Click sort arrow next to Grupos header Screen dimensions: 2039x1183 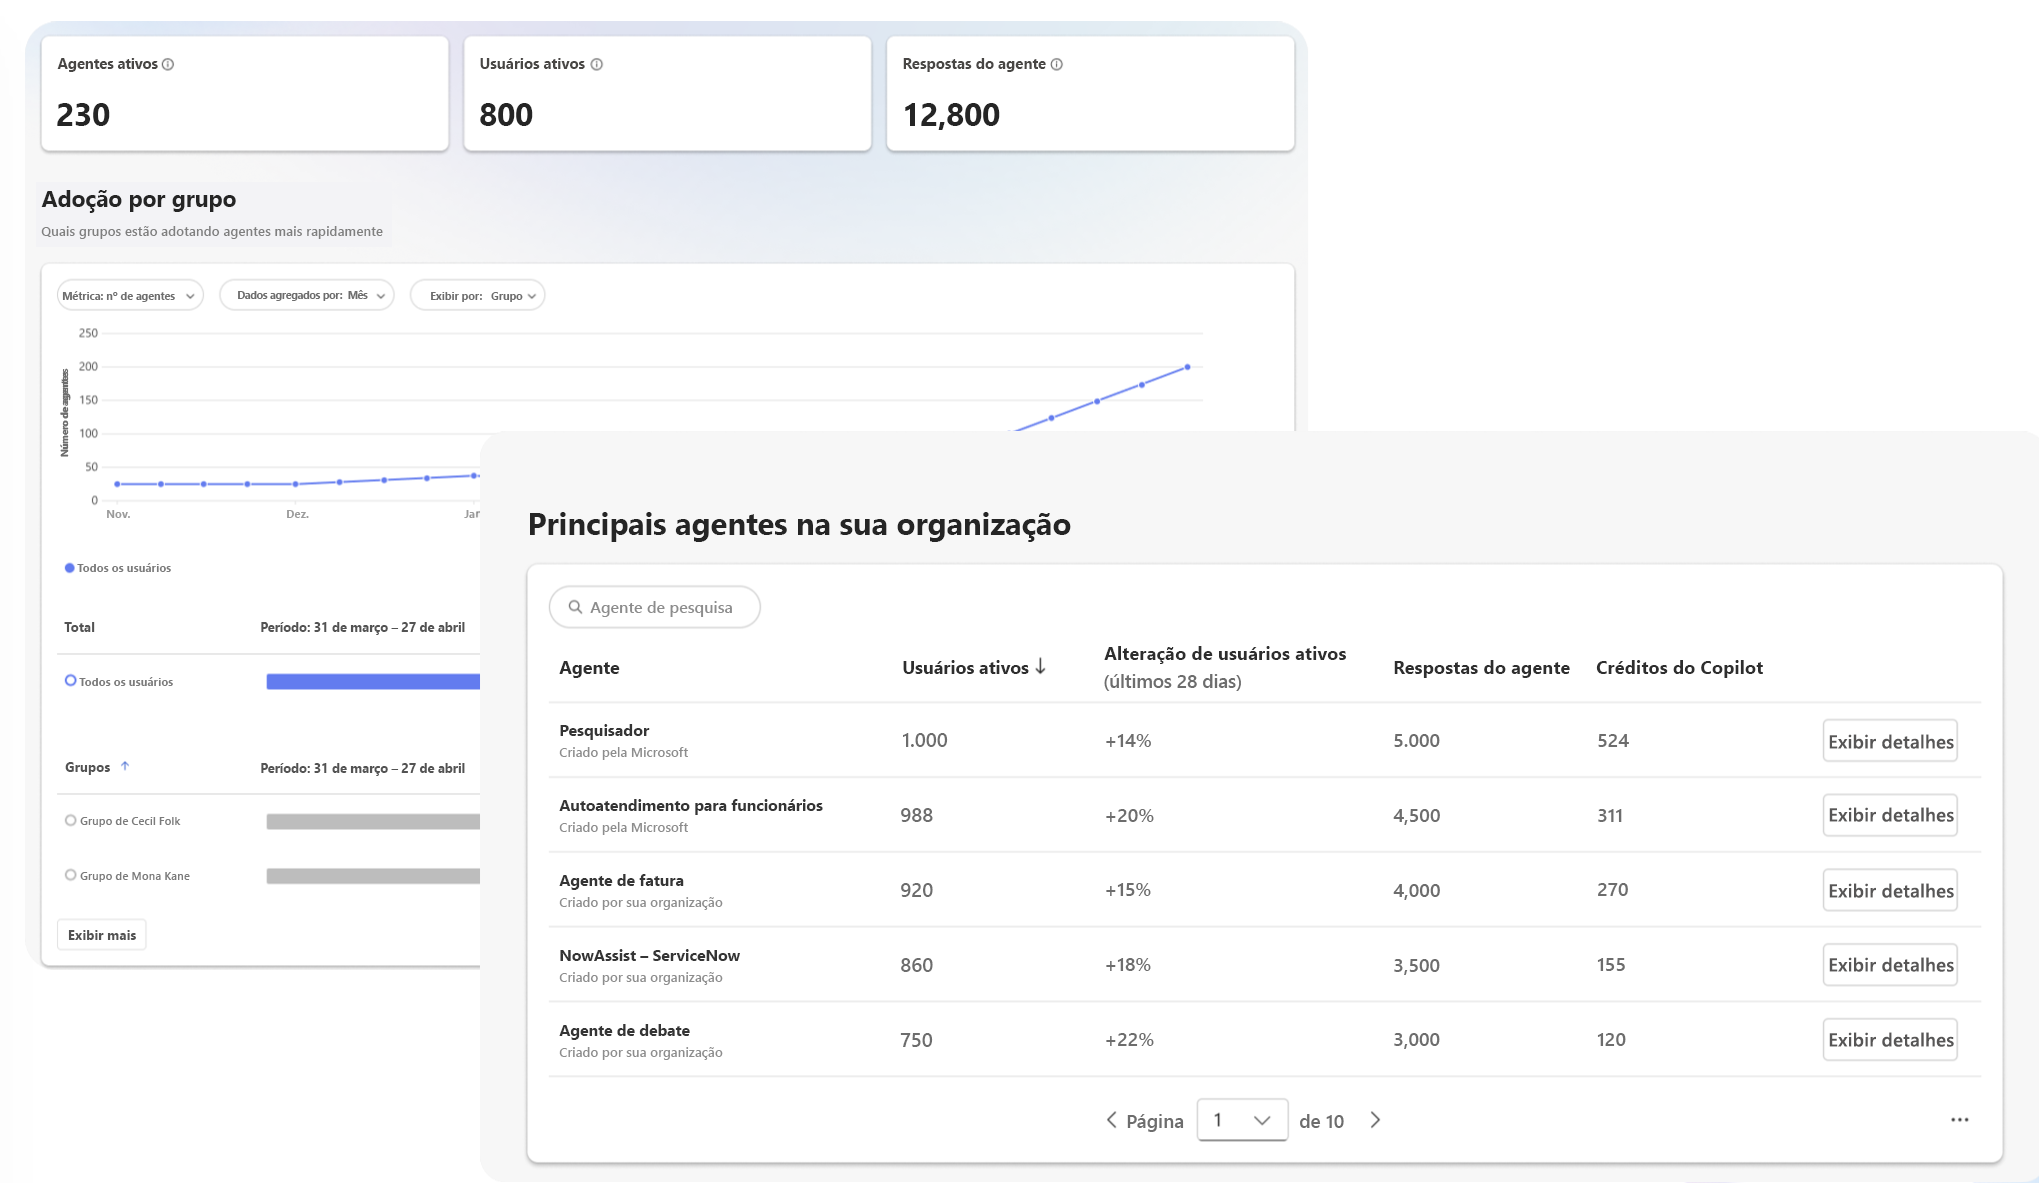(x=125, y=766)
